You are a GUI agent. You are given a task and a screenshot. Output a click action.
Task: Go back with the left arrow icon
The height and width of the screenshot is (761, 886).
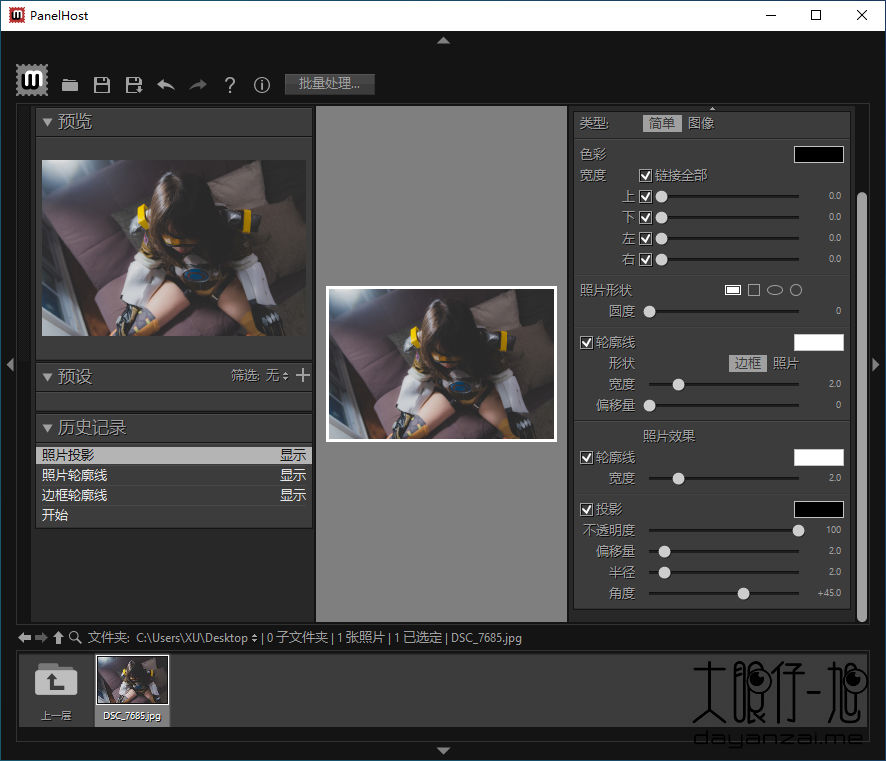pos(24,638)
